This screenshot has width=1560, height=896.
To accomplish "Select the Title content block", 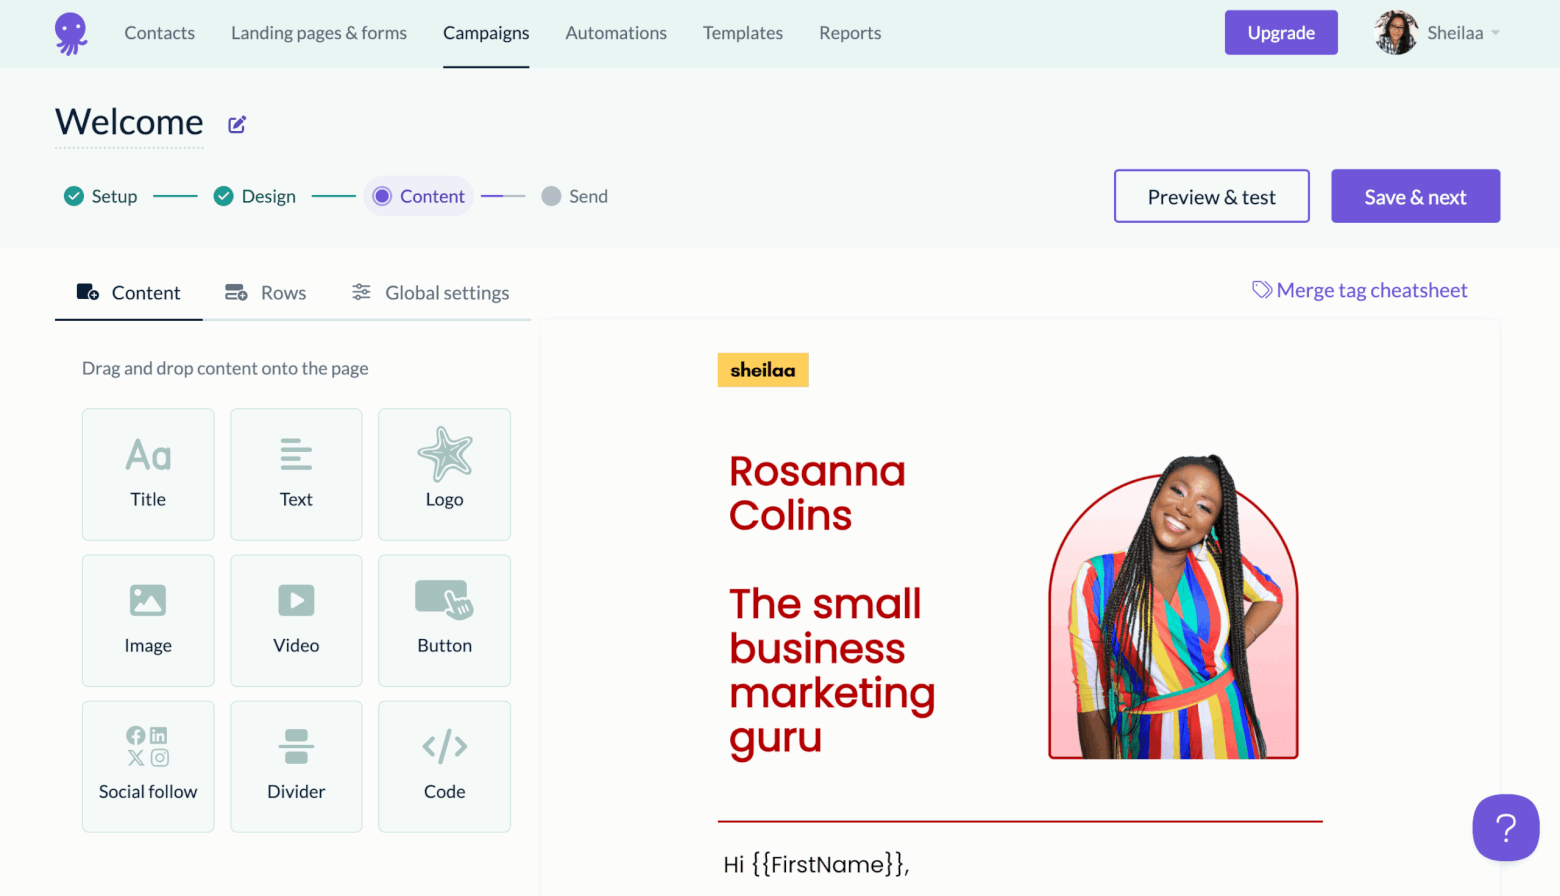I will click(x=148, y=474).
